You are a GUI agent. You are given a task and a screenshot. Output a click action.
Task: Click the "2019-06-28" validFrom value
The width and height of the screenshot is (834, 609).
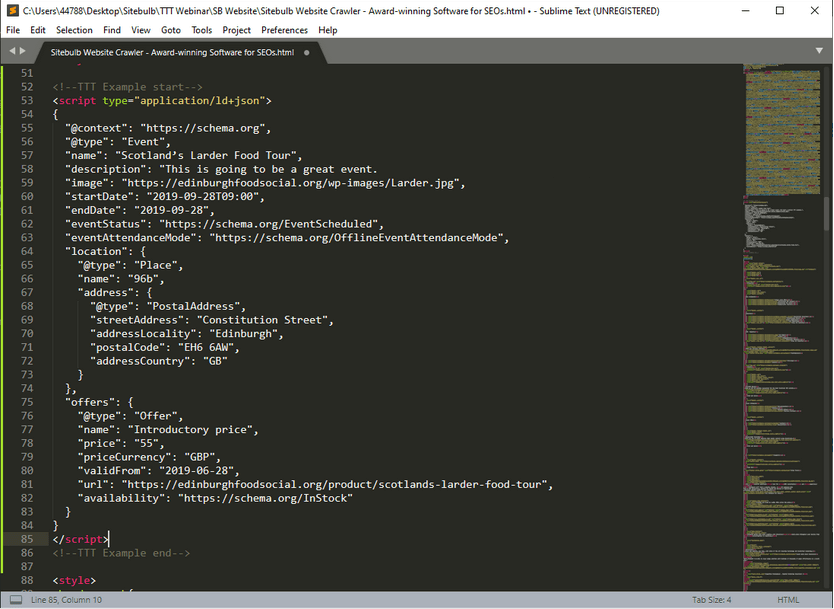[196, 471]
